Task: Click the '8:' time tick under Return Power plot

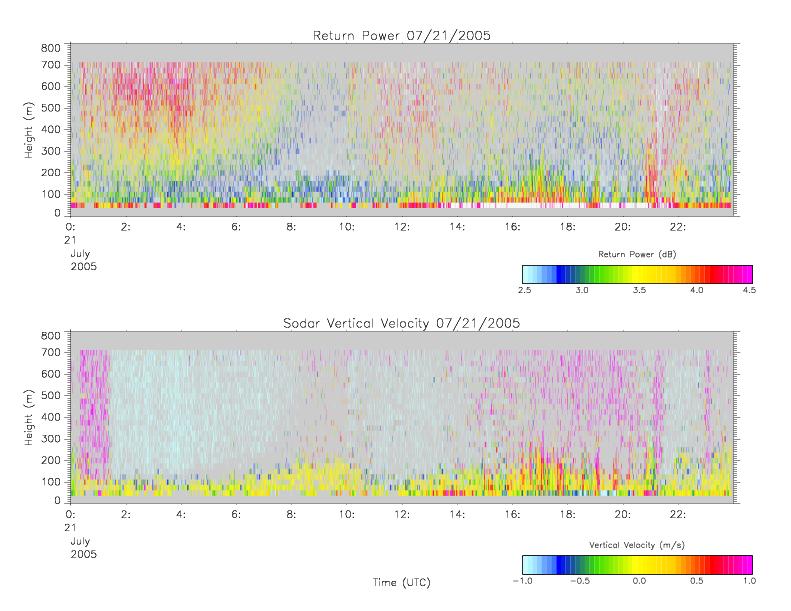Action: click(x=291, y=227)
